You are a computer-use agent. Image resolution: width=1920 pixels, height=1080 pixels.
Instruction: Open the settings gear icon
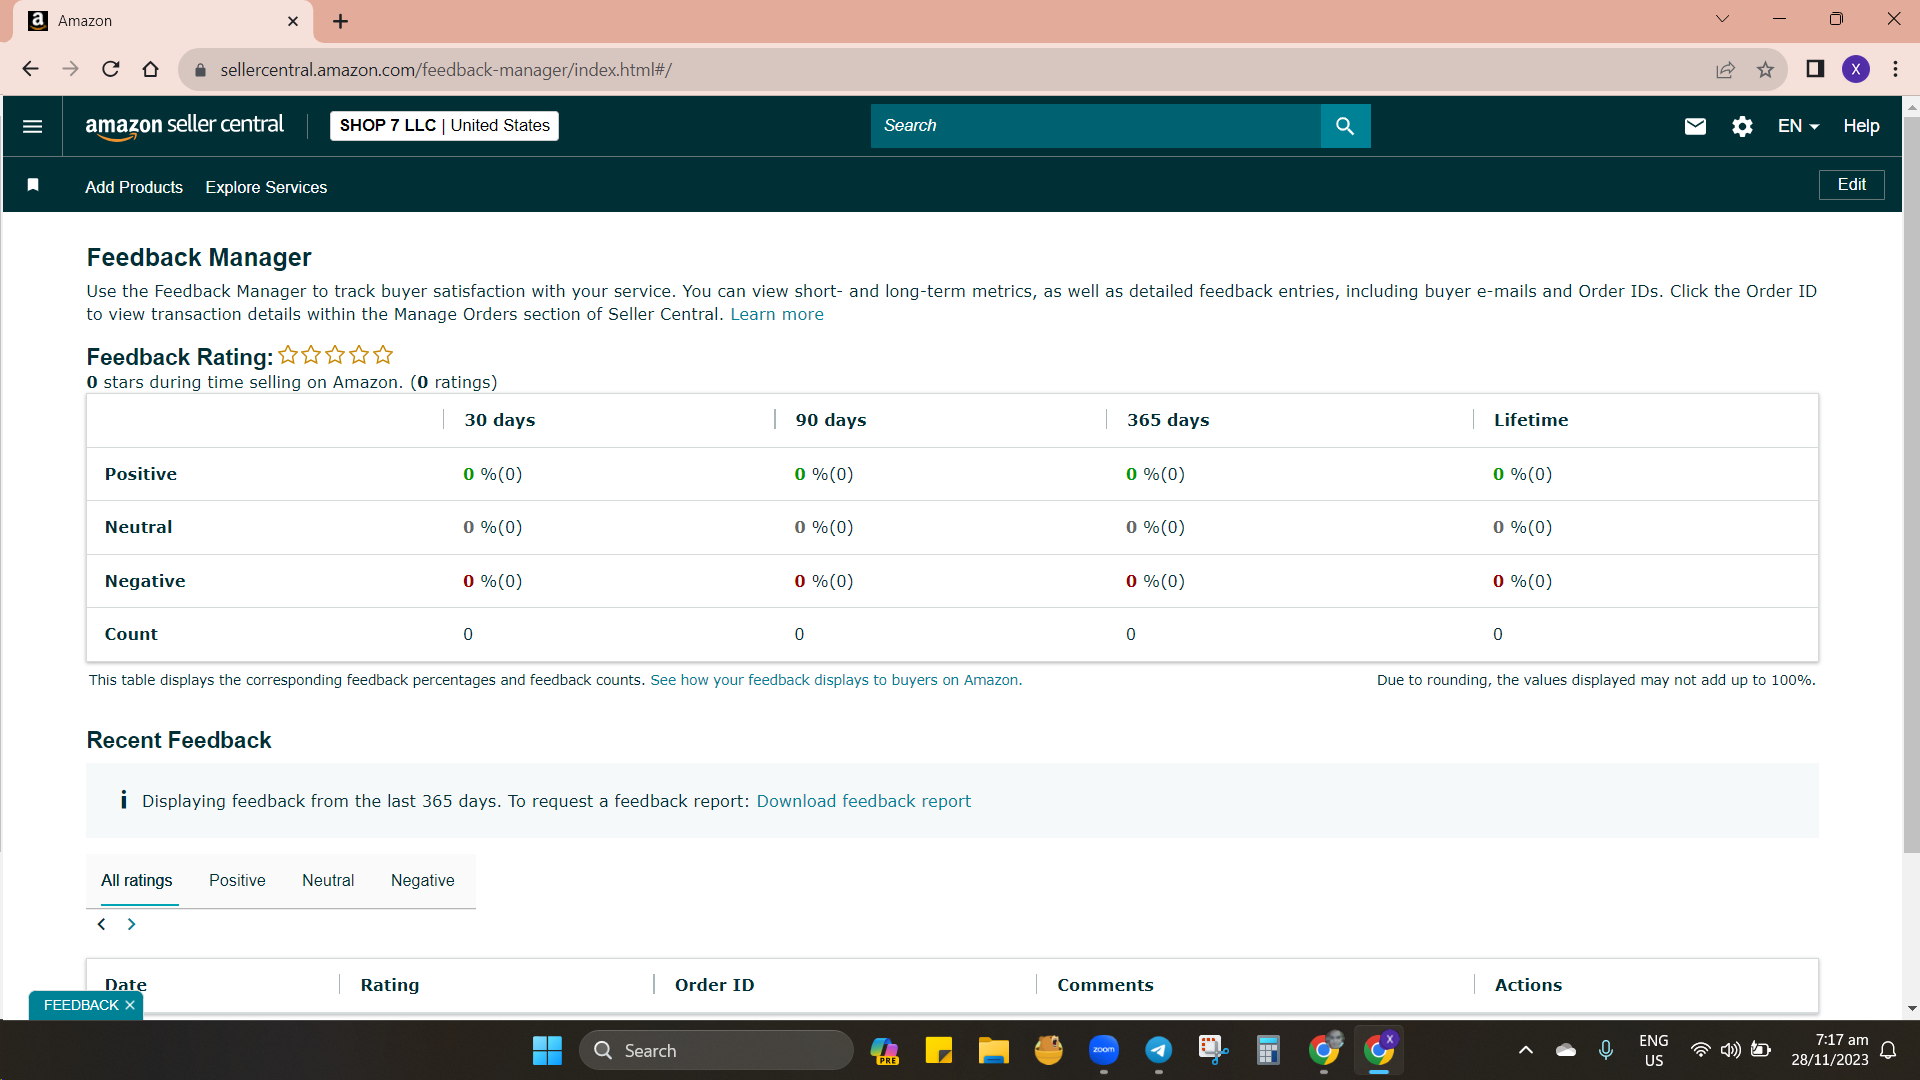1742,126
